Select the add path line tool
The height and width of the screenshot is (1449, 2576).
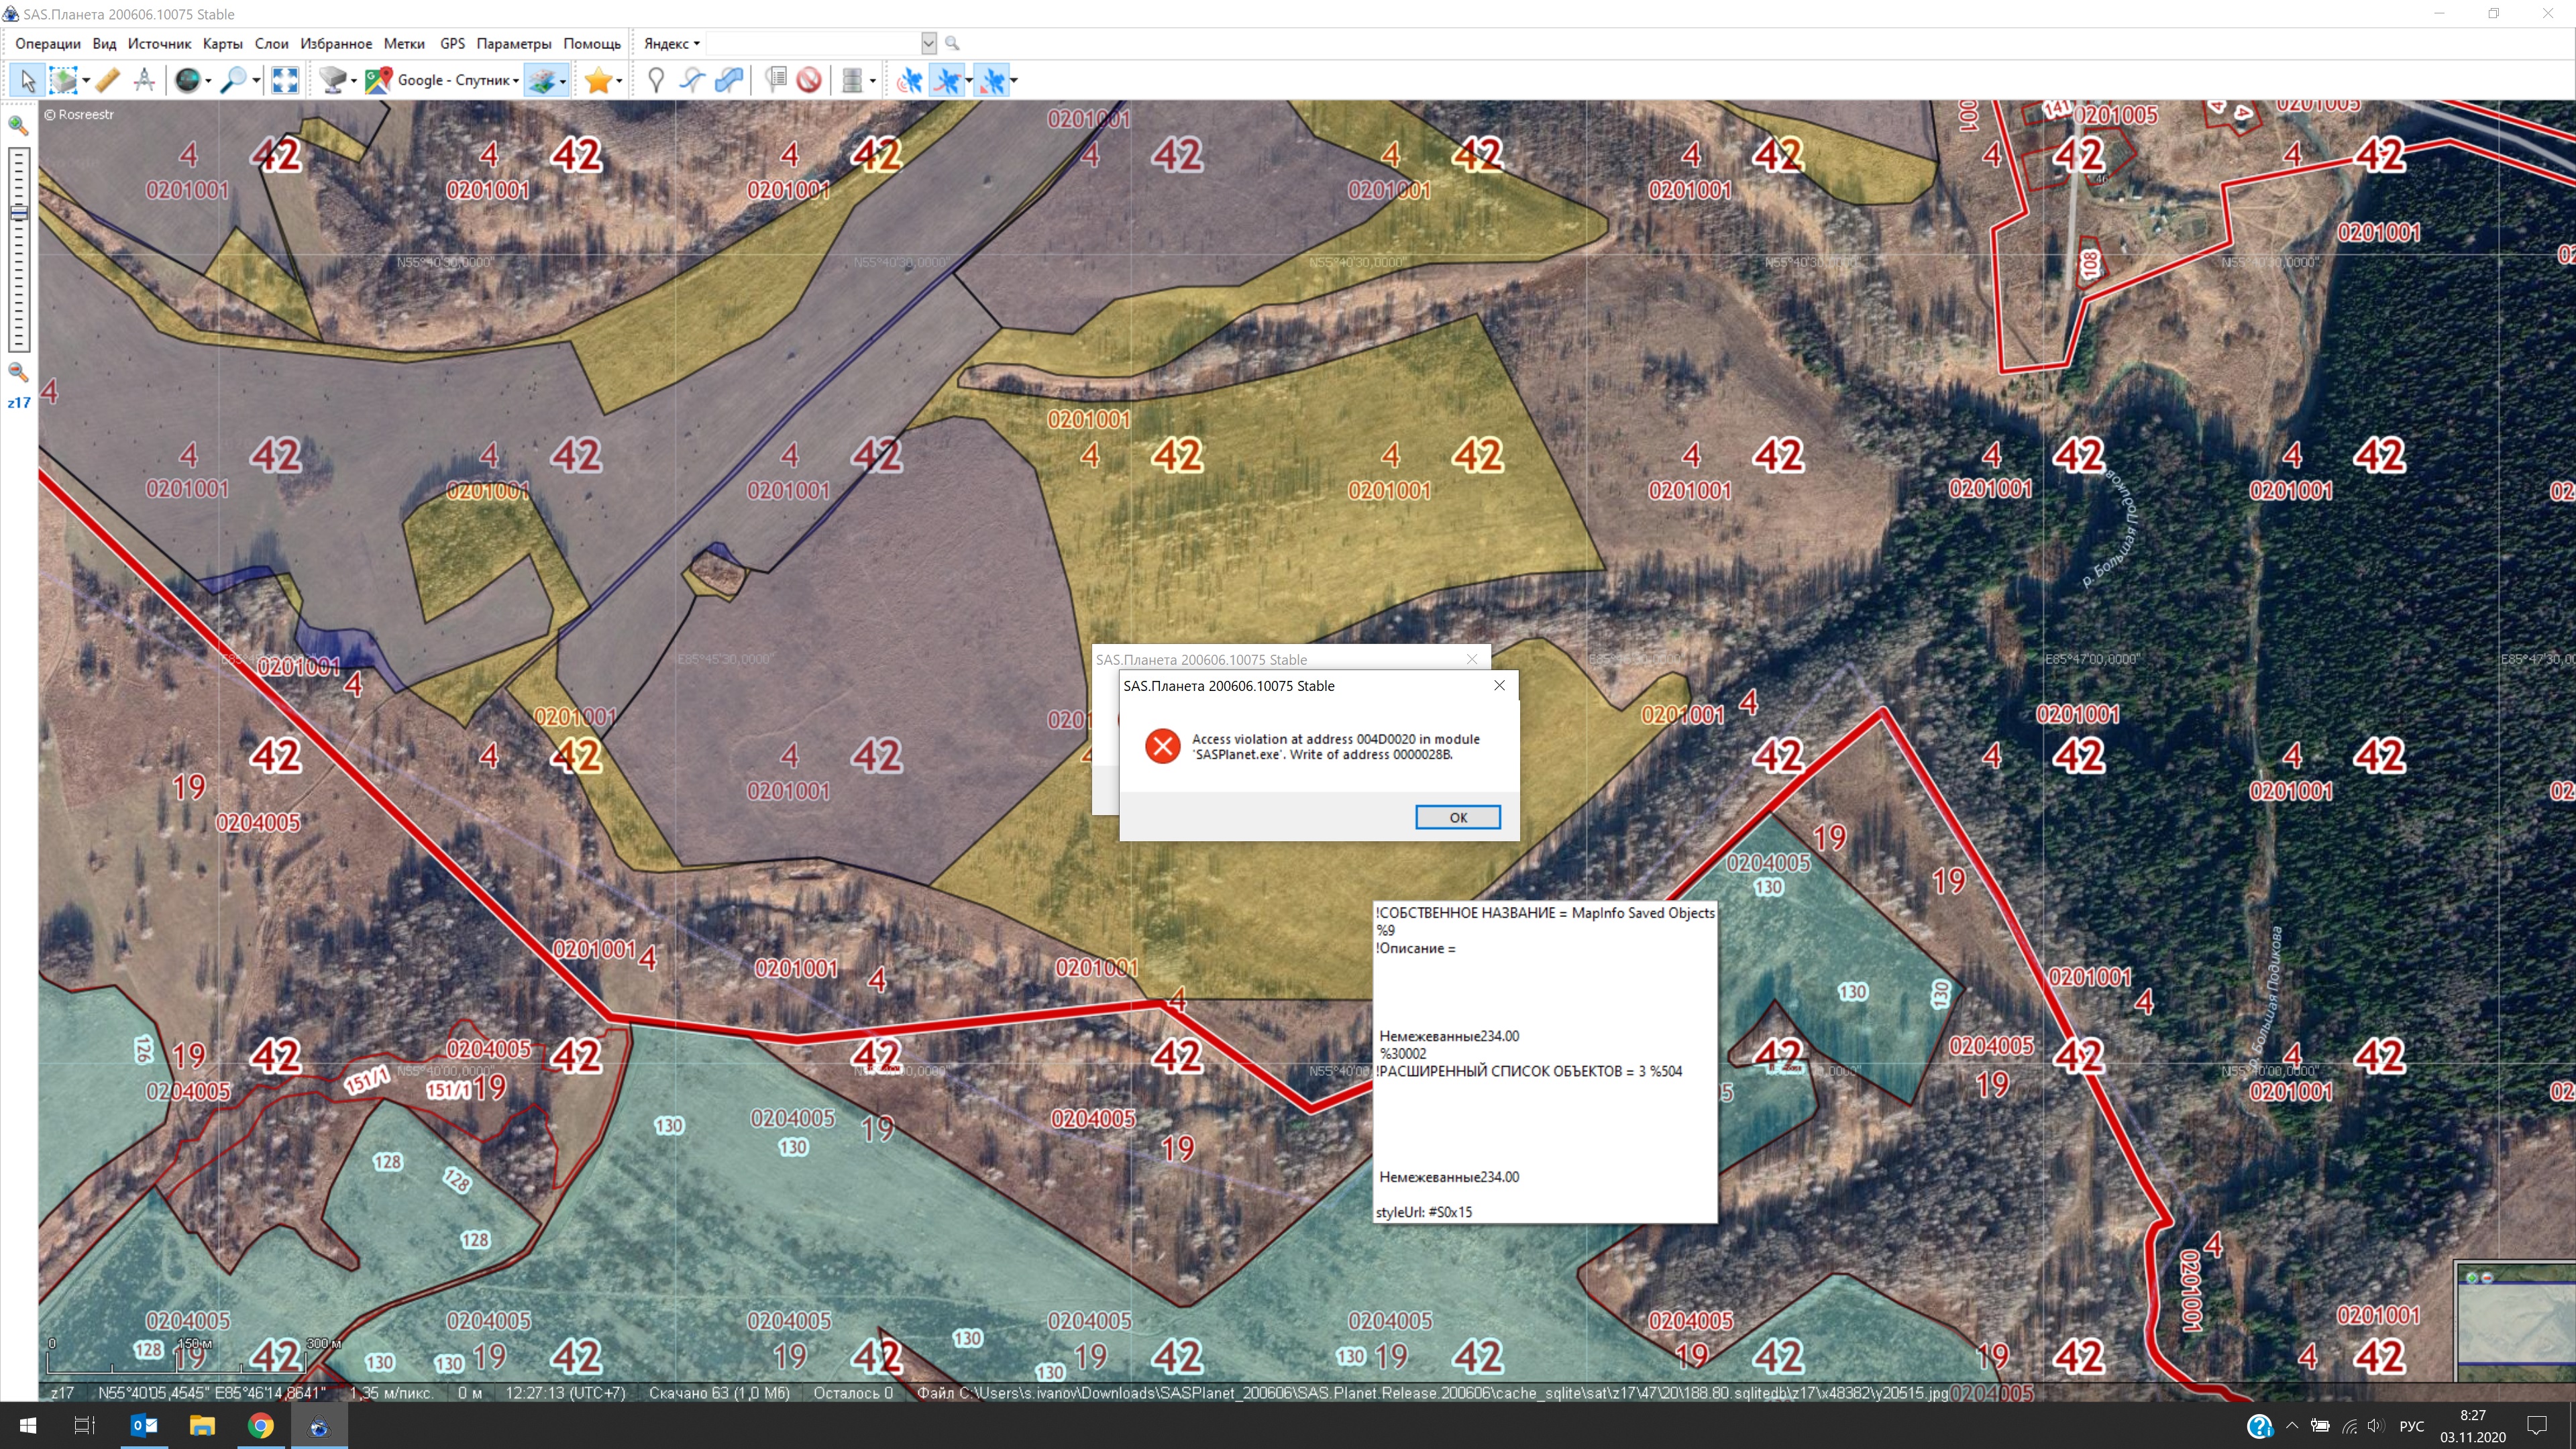coord(692,80)
